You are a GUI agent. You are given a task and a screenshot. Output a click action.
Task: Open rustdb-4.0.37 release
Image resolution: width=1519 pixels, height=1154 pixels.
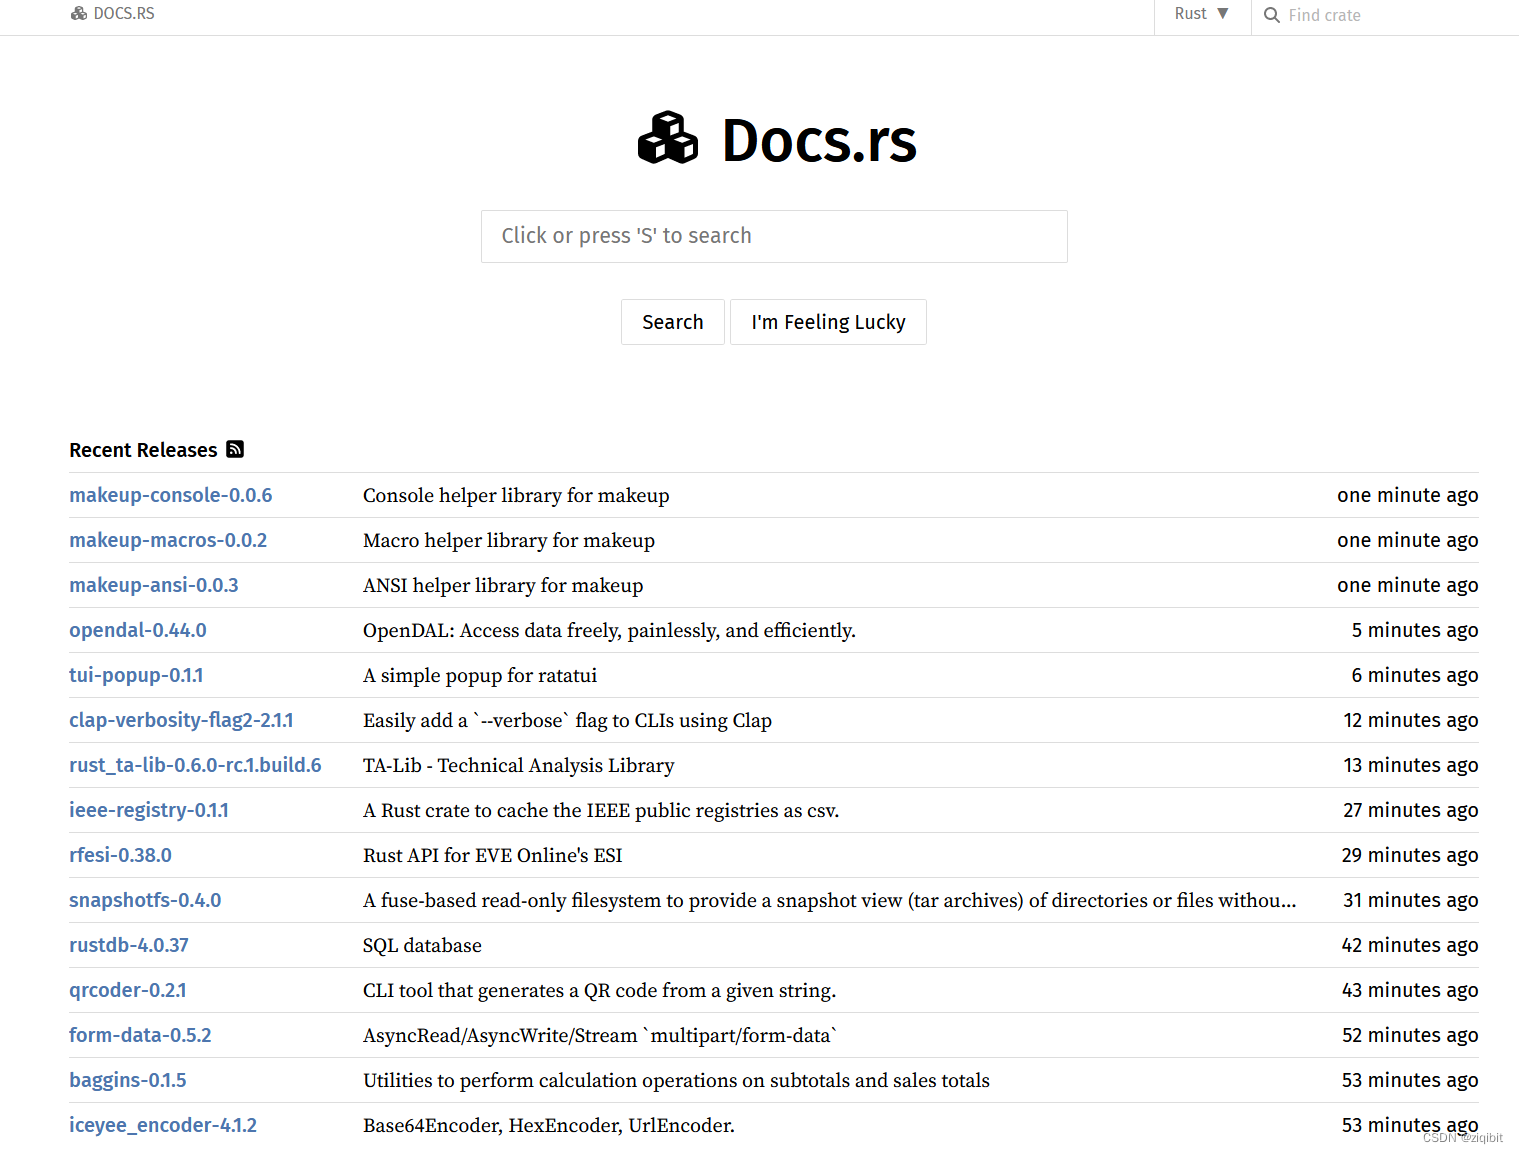129,945
